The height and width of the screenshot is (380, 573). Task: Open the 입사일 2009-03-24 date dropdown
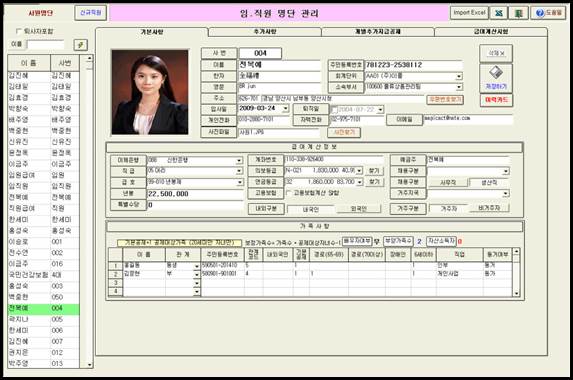[286, 109]
